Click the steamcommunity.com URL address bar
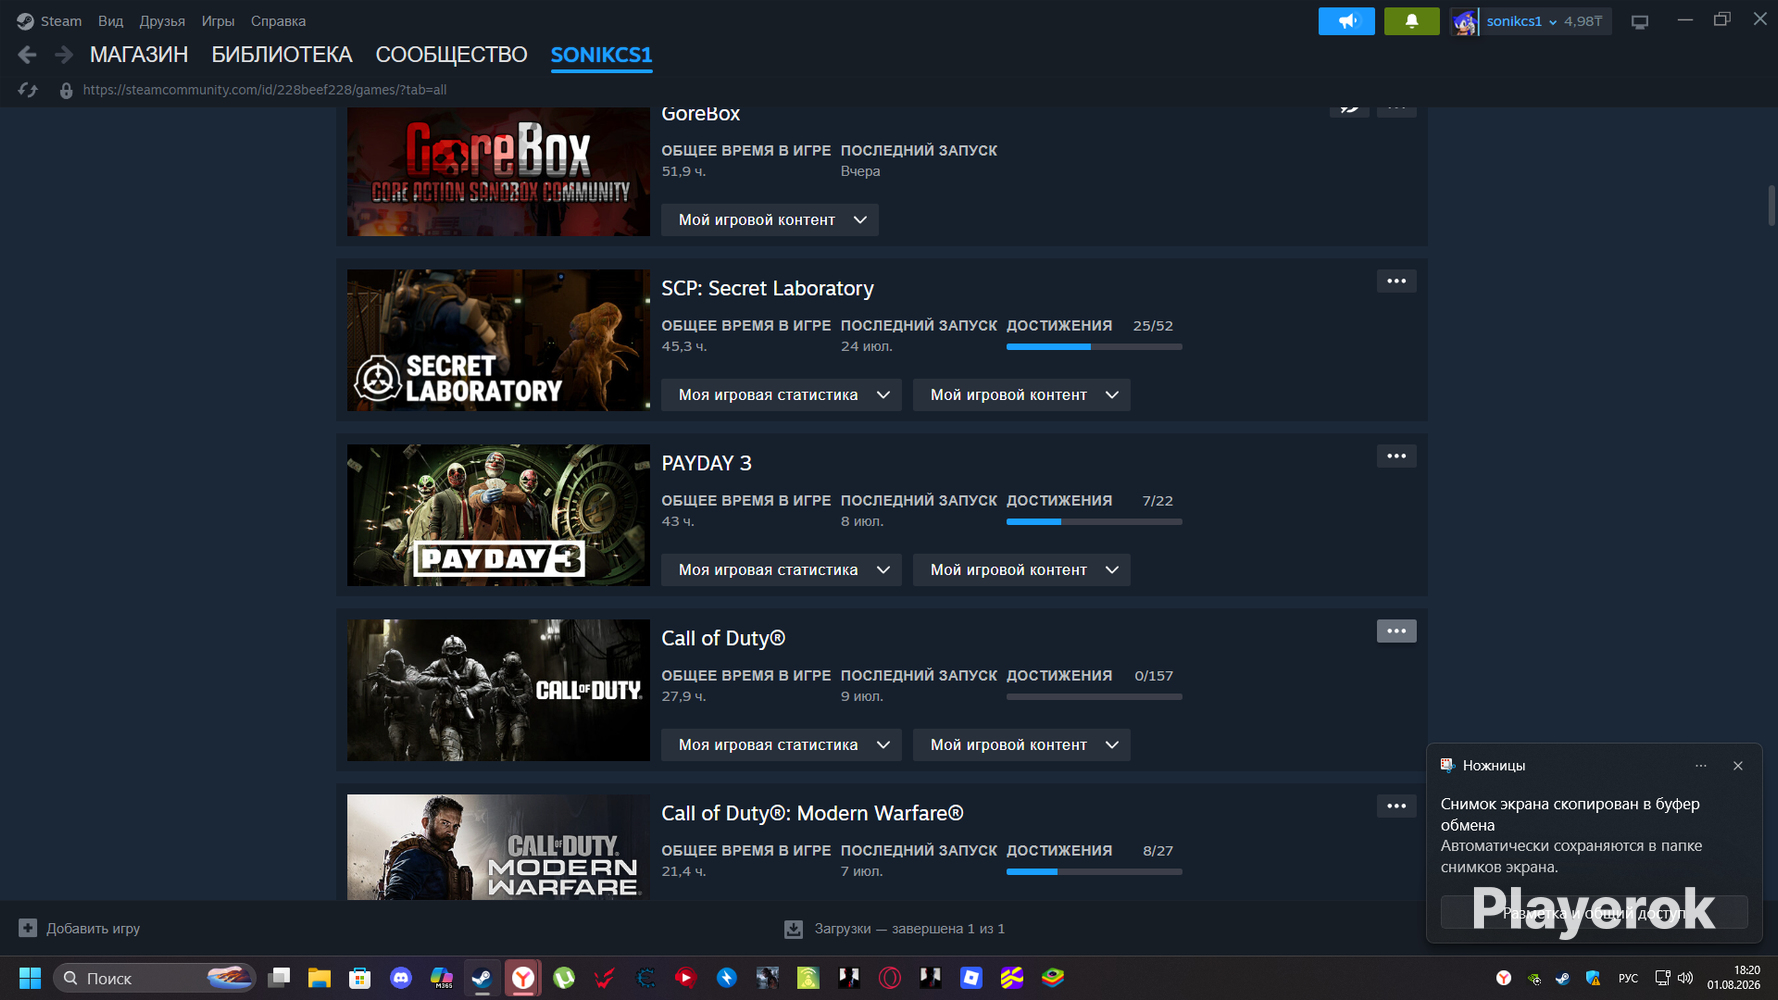Image resolution: width=1778 pixels, height=1000 pixels. click(x=265, y=90)
